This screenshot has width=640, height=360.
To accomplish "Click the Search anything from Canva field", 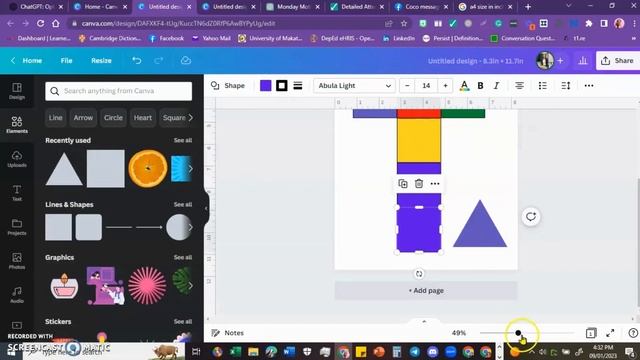I will click(x=118, y=91).
